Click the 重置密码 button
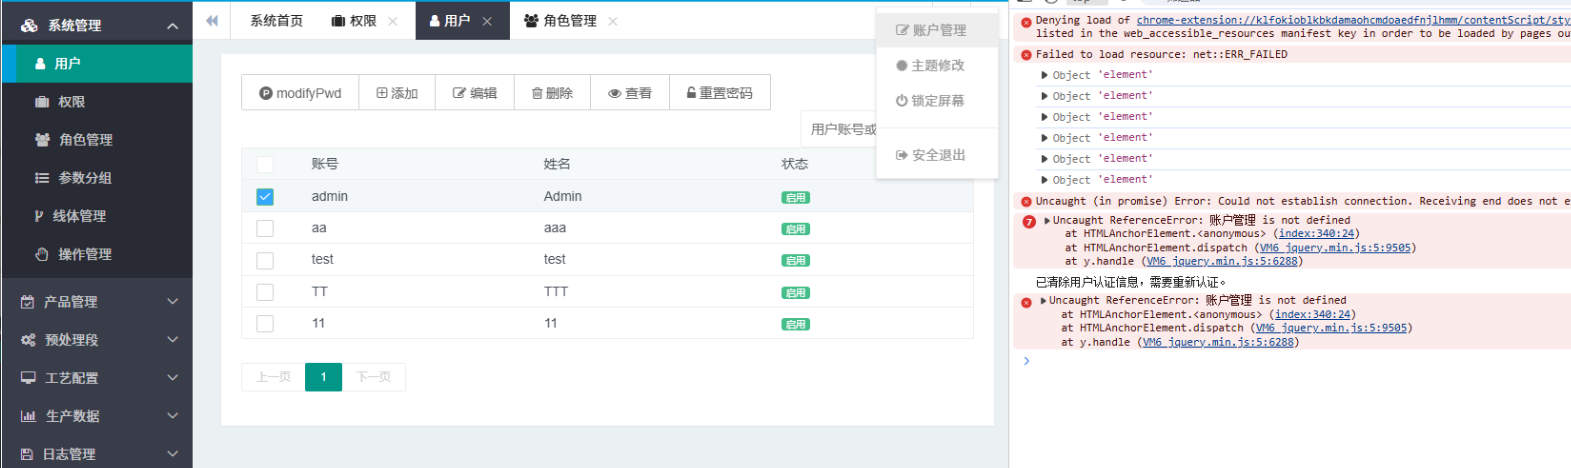The image size is (1571, 468). (720, 93)
